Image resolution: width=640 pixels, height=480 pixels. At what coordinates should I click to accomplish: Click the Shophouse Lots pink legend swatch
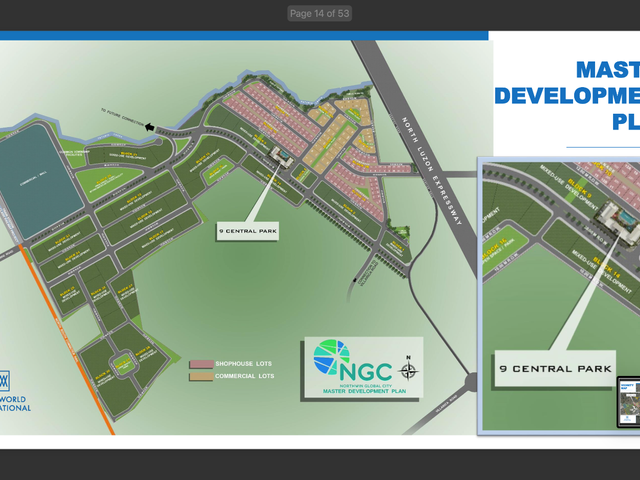pos(201,364)
